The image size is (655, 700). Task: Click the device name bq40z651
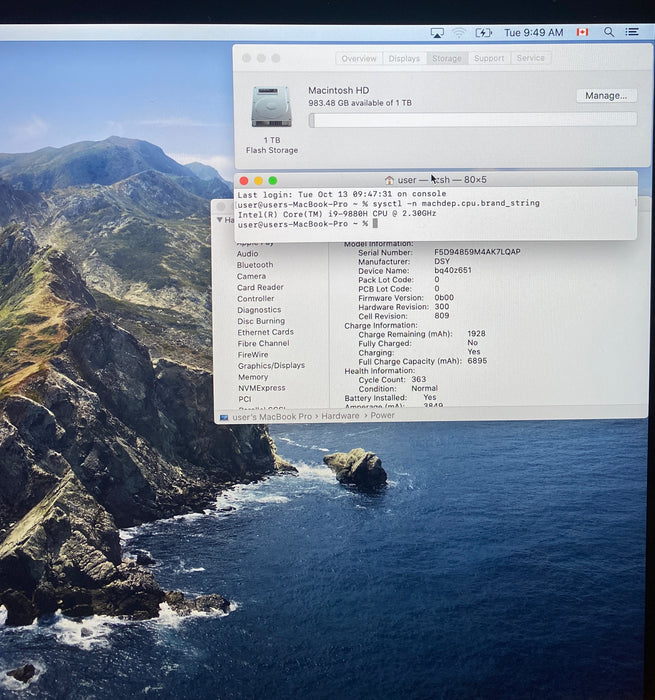pyautogui.click(x=453, y=270)
